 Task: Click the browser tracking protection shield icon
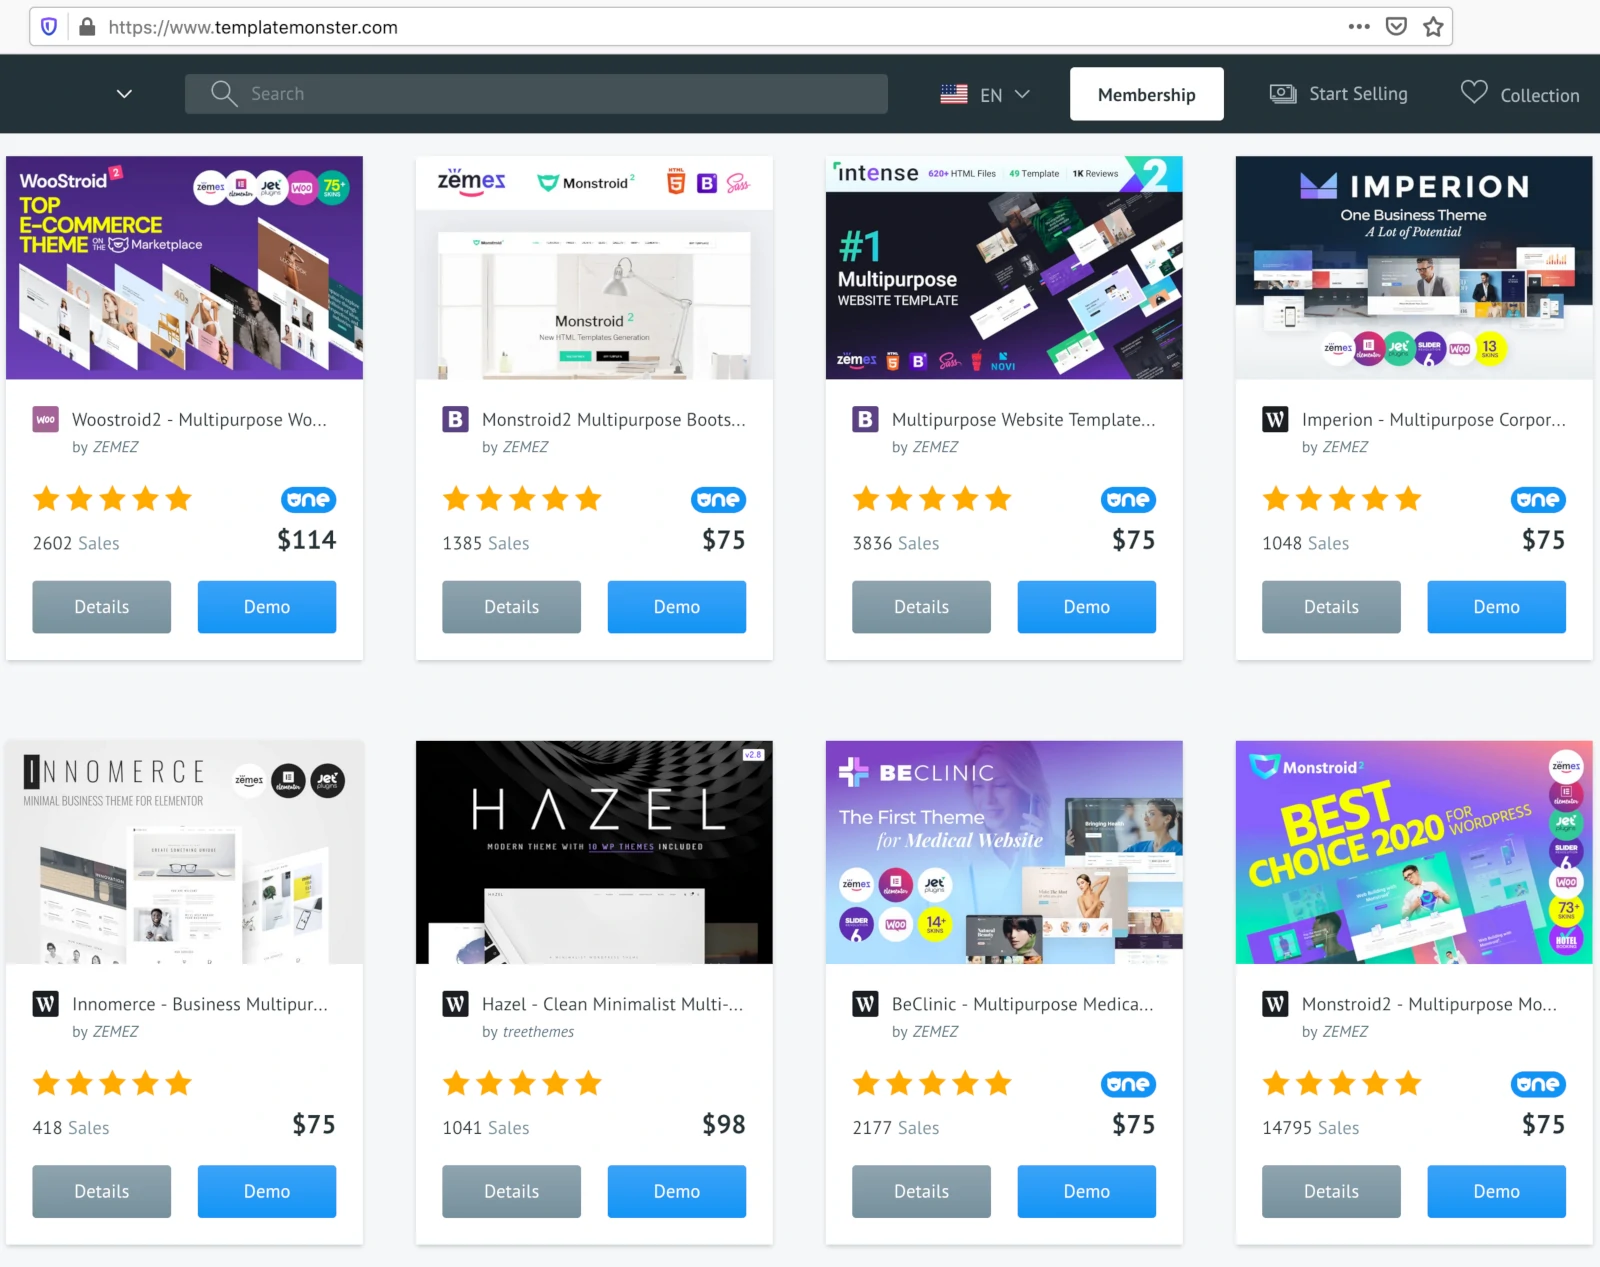point(49,27)
